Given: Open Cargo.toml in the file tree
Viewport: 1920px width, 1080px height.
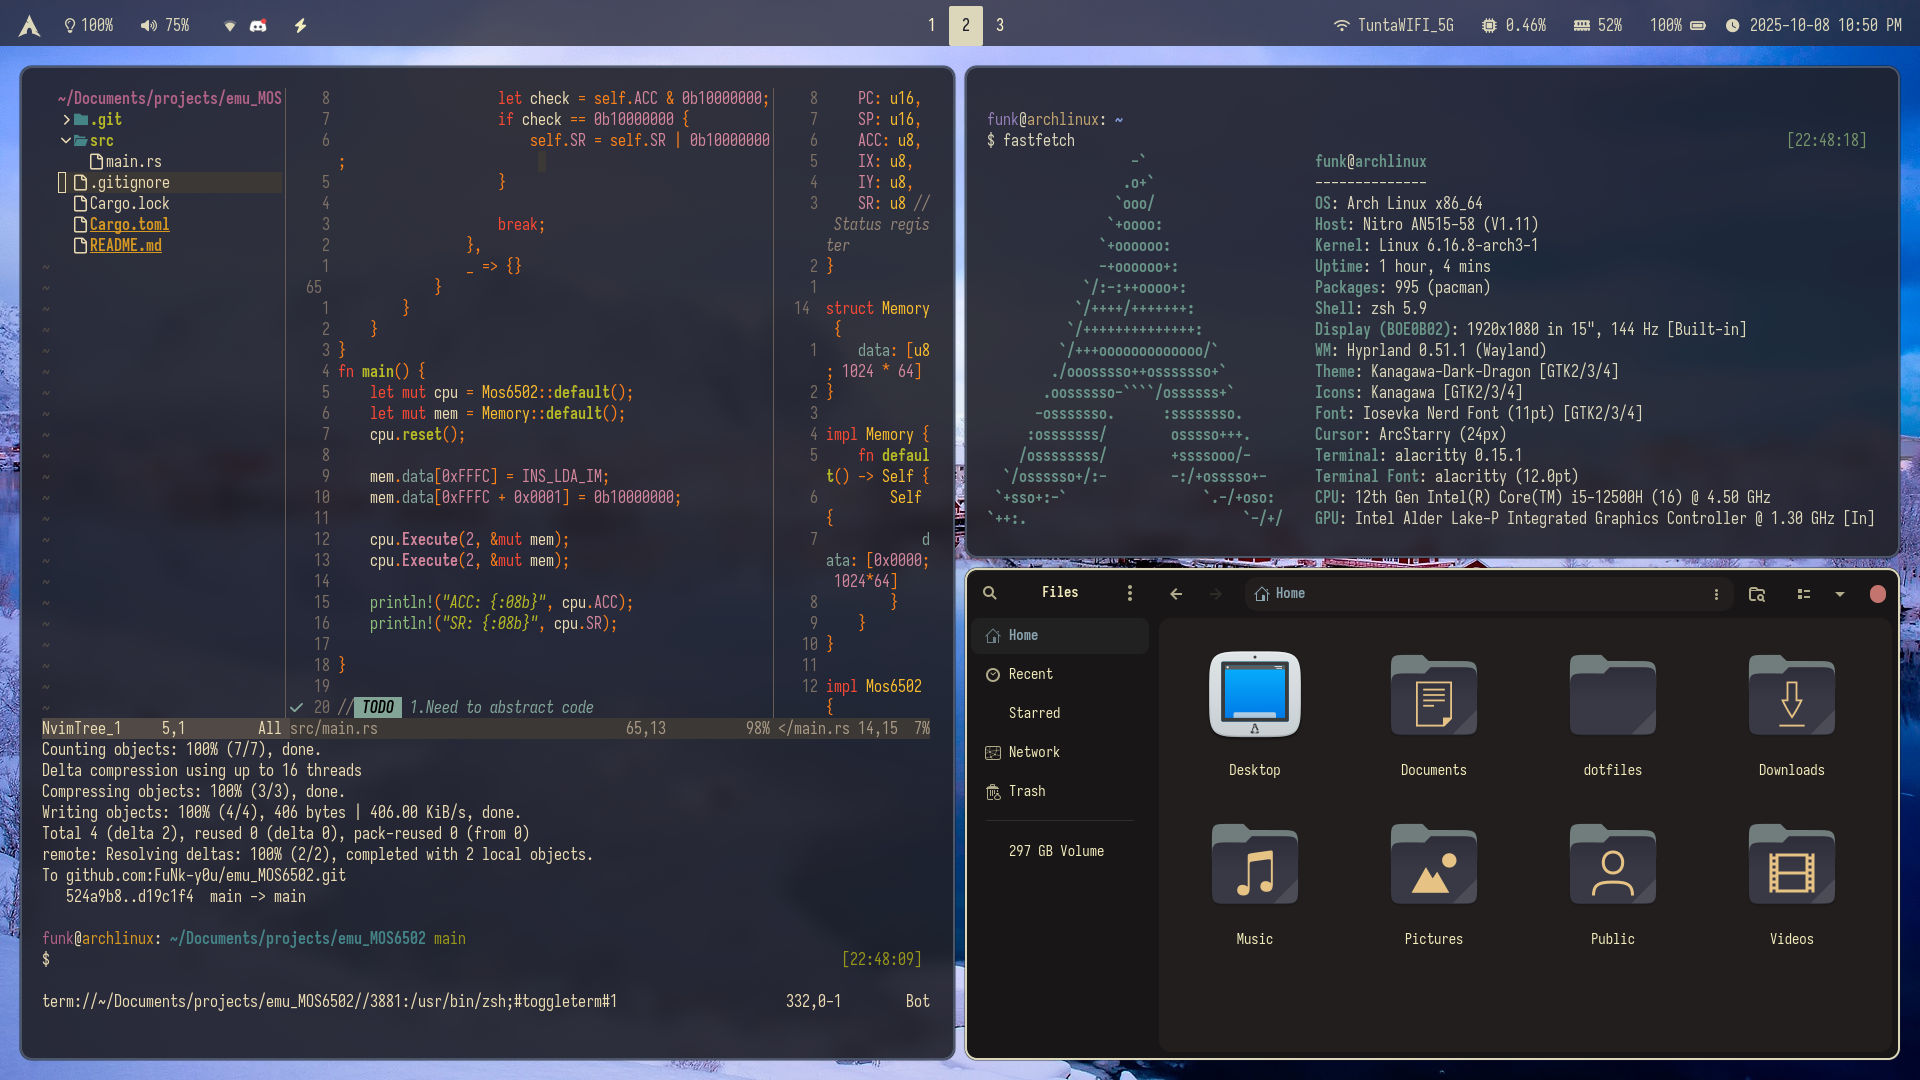Looking at the screenshot, I should 129,224.
